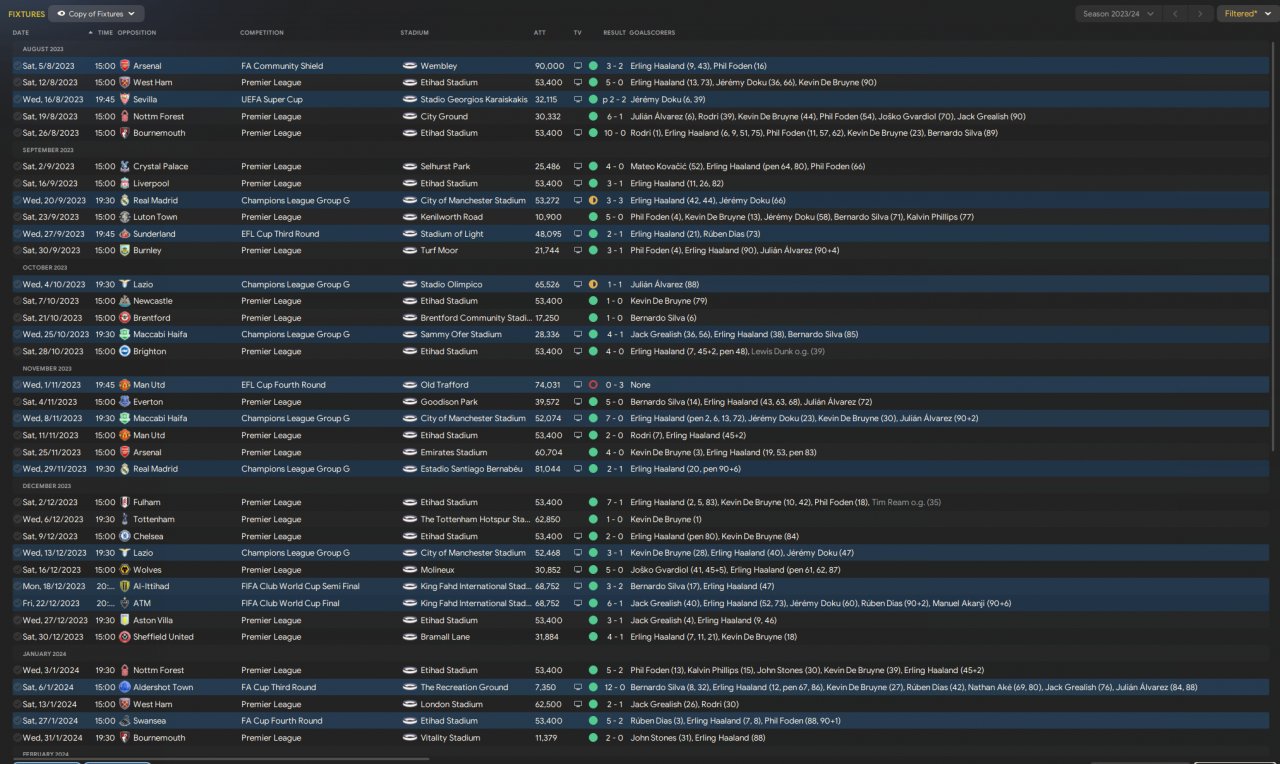The width and height of the screenshot is (1280, 764).
Task: Sort by the Competition column header
Action: click(x=262, y=33)
